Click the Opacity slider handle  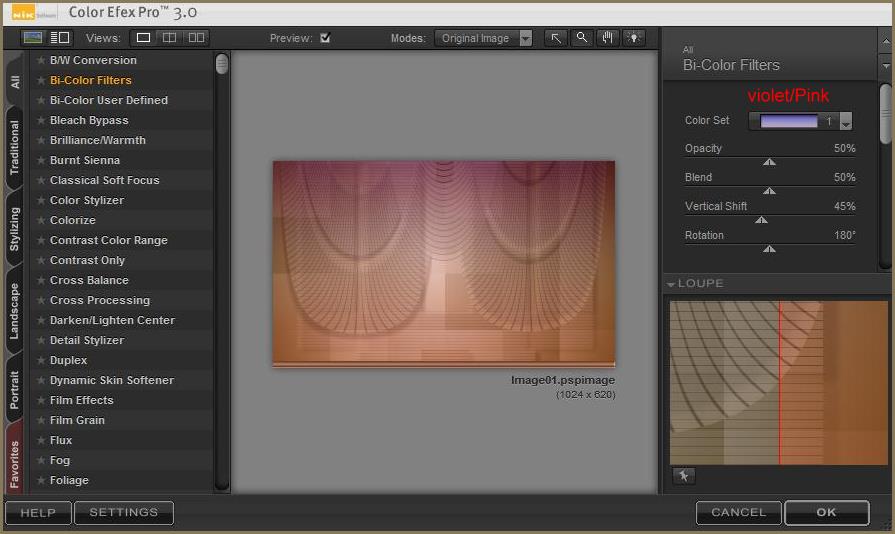[769, 161]
